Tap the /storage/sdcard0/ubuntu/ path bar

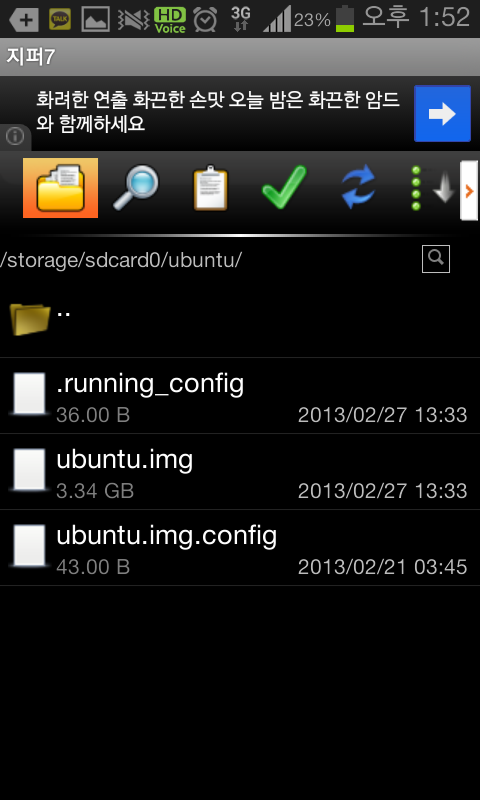point(121,260)
